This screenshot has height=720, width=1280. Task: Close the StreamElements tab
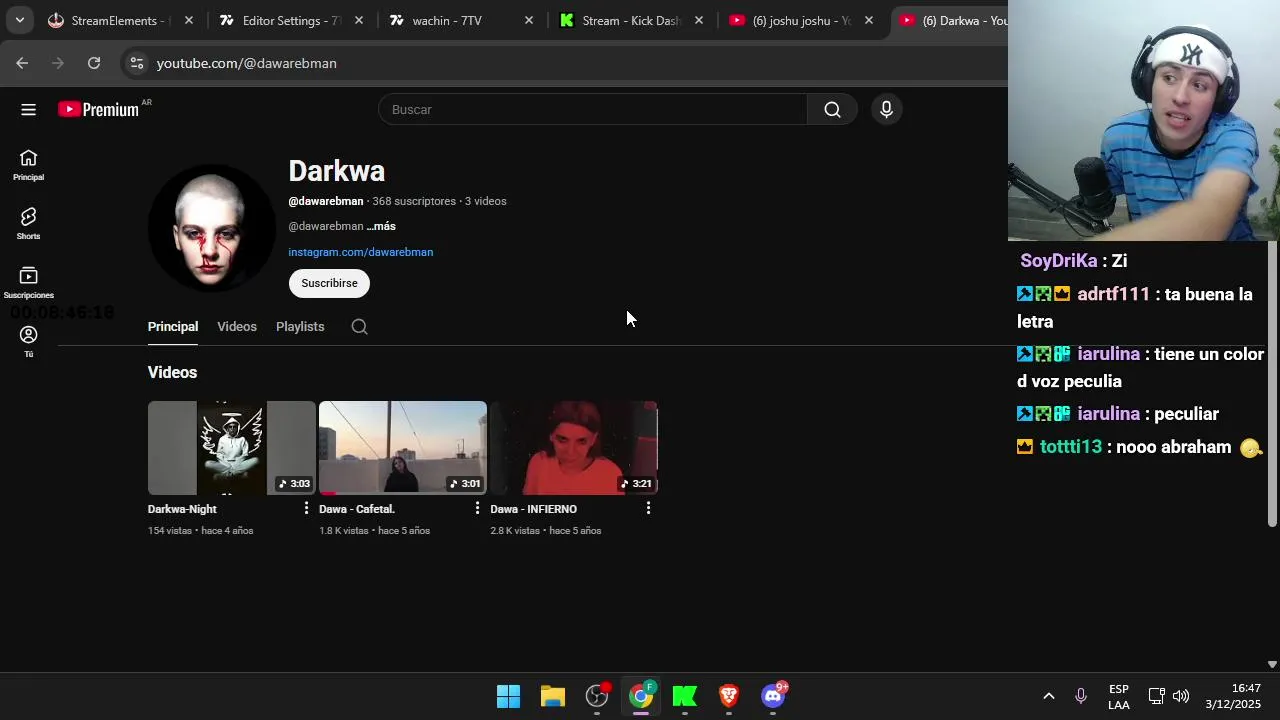pos(189,20)
